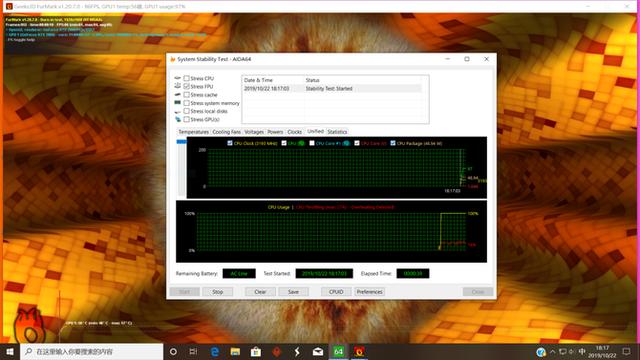The height and width of the screenshot is (360, 640).
Task: Open the Preferences dialog button
Action: (x=369, y=292)
